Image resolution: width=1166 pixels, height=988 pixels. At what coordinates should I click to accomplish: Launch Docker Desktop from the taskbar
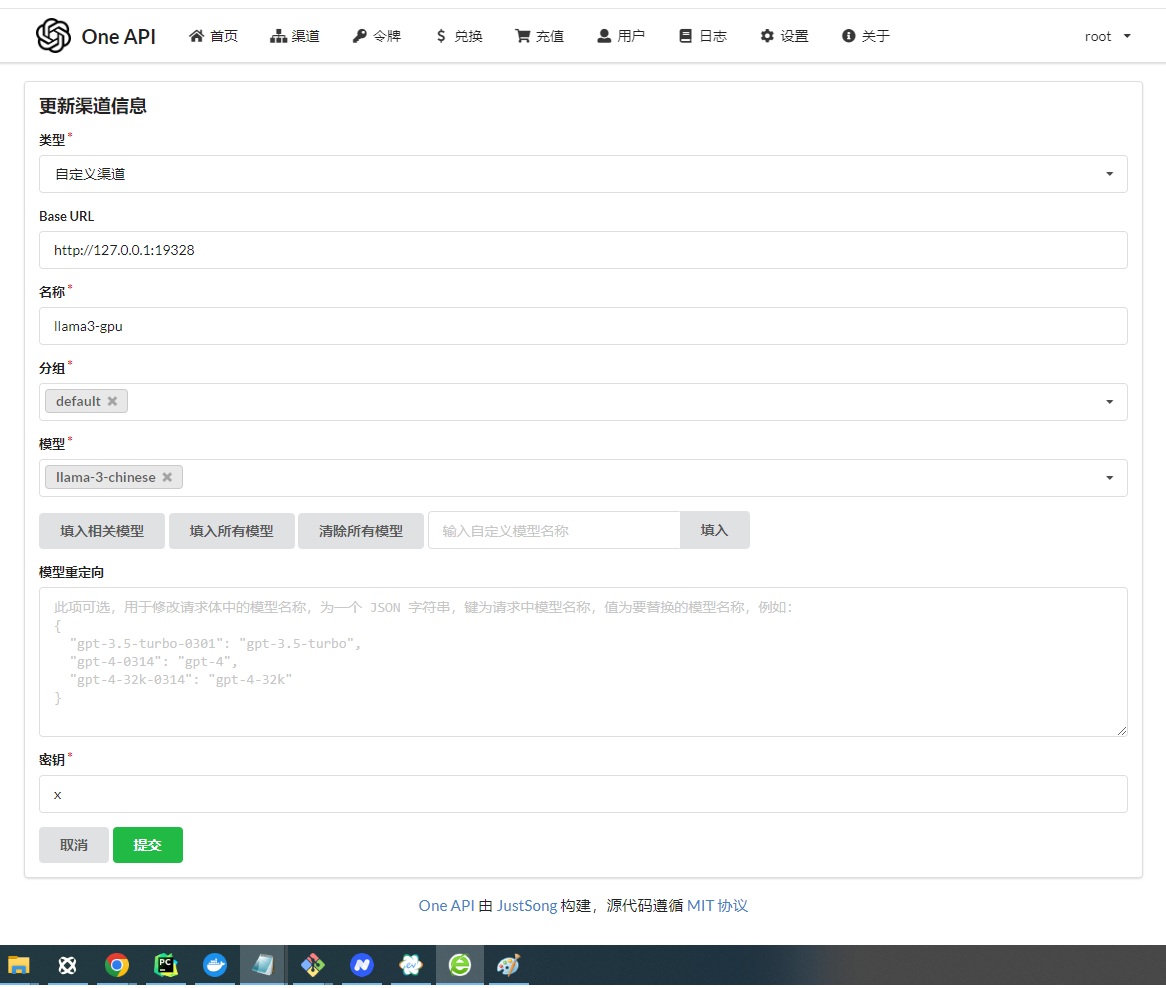pyautogui.click(x=215, y=965)
